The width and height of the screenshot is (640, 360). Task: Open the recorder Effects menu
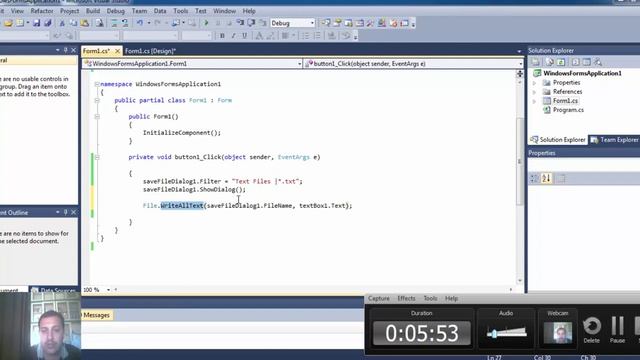[406, 298]
